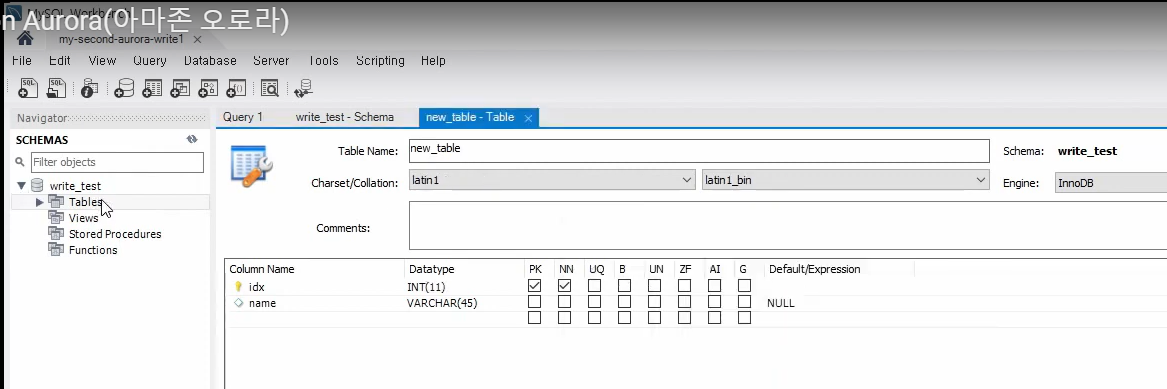Open the Edit menu
Image resolution: width=1167 pixels, height=389 pixels.
[60, 61]
